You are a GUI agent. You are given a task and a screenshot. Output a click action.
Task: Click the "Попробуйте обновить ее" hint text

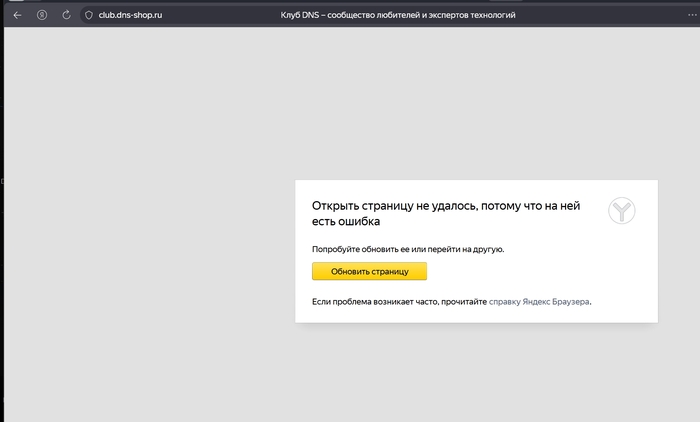[x=363, y=248]
